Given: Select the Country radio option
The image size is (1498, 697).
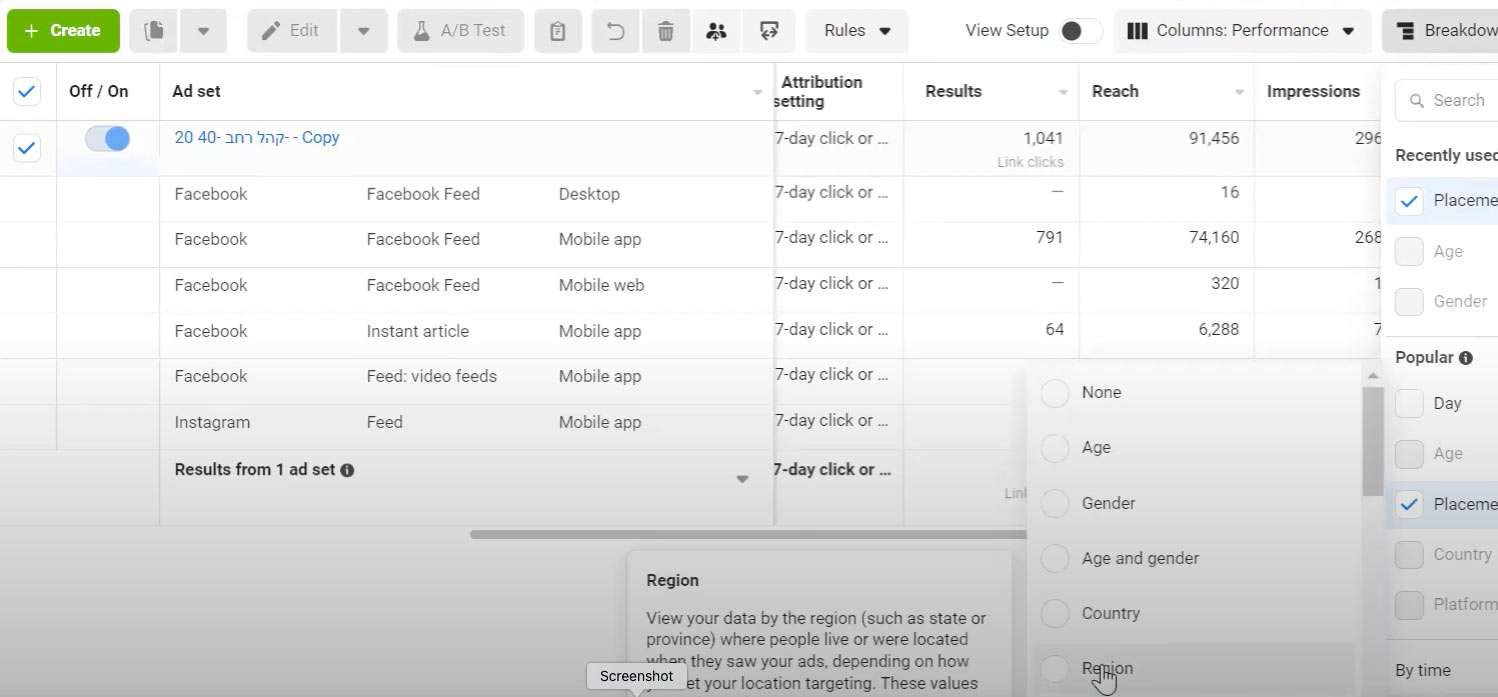Looking at the screenshot, I should click(1055, 613).
